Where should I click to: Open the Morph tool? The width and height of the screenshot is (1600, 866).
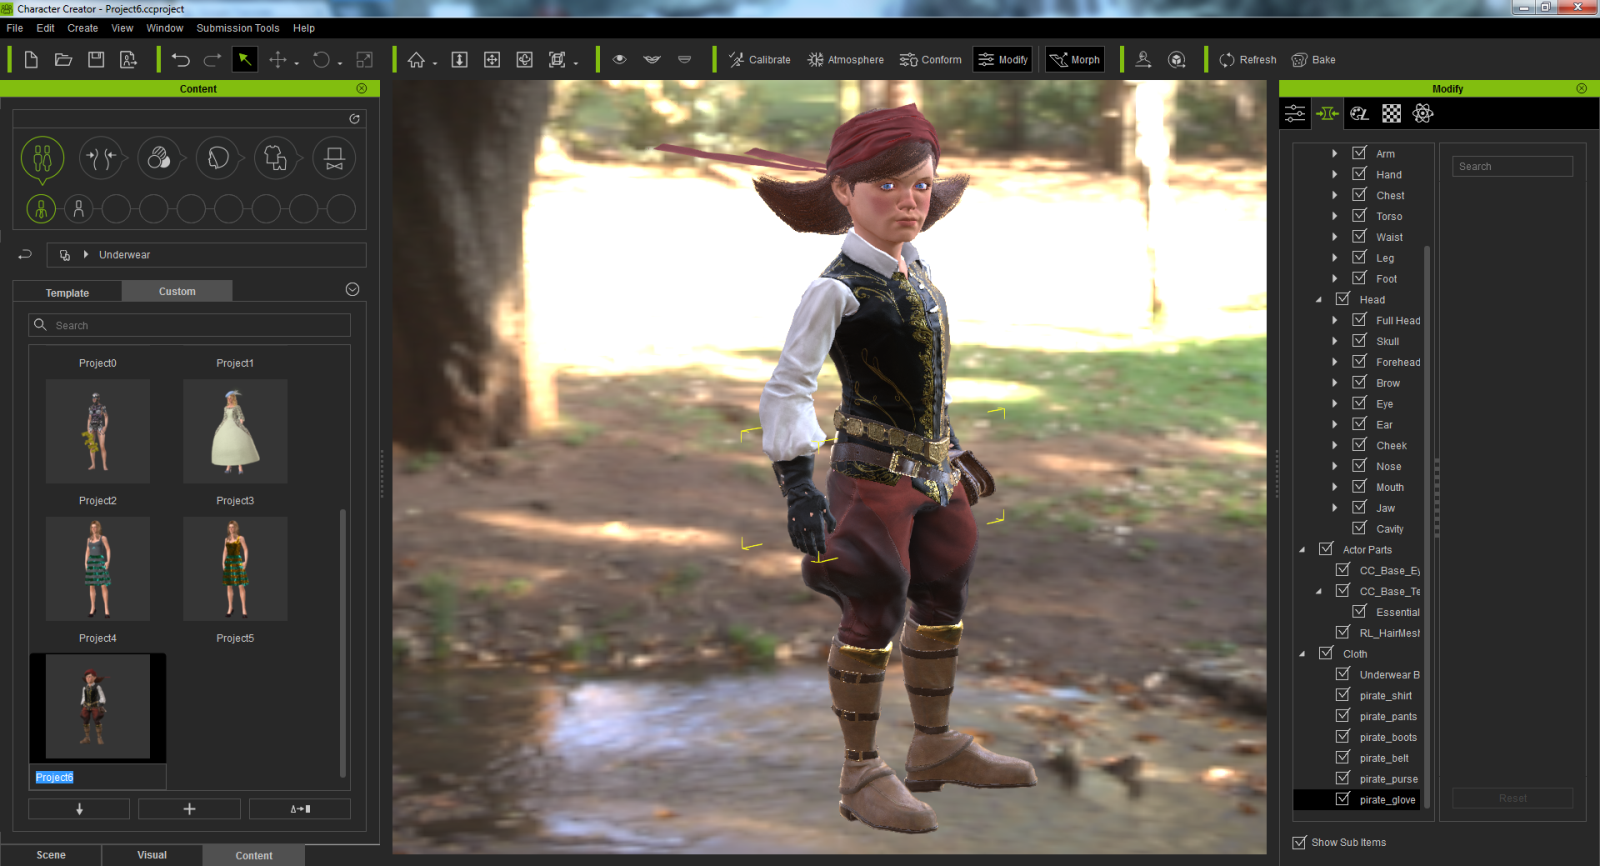coord(1075,60)
